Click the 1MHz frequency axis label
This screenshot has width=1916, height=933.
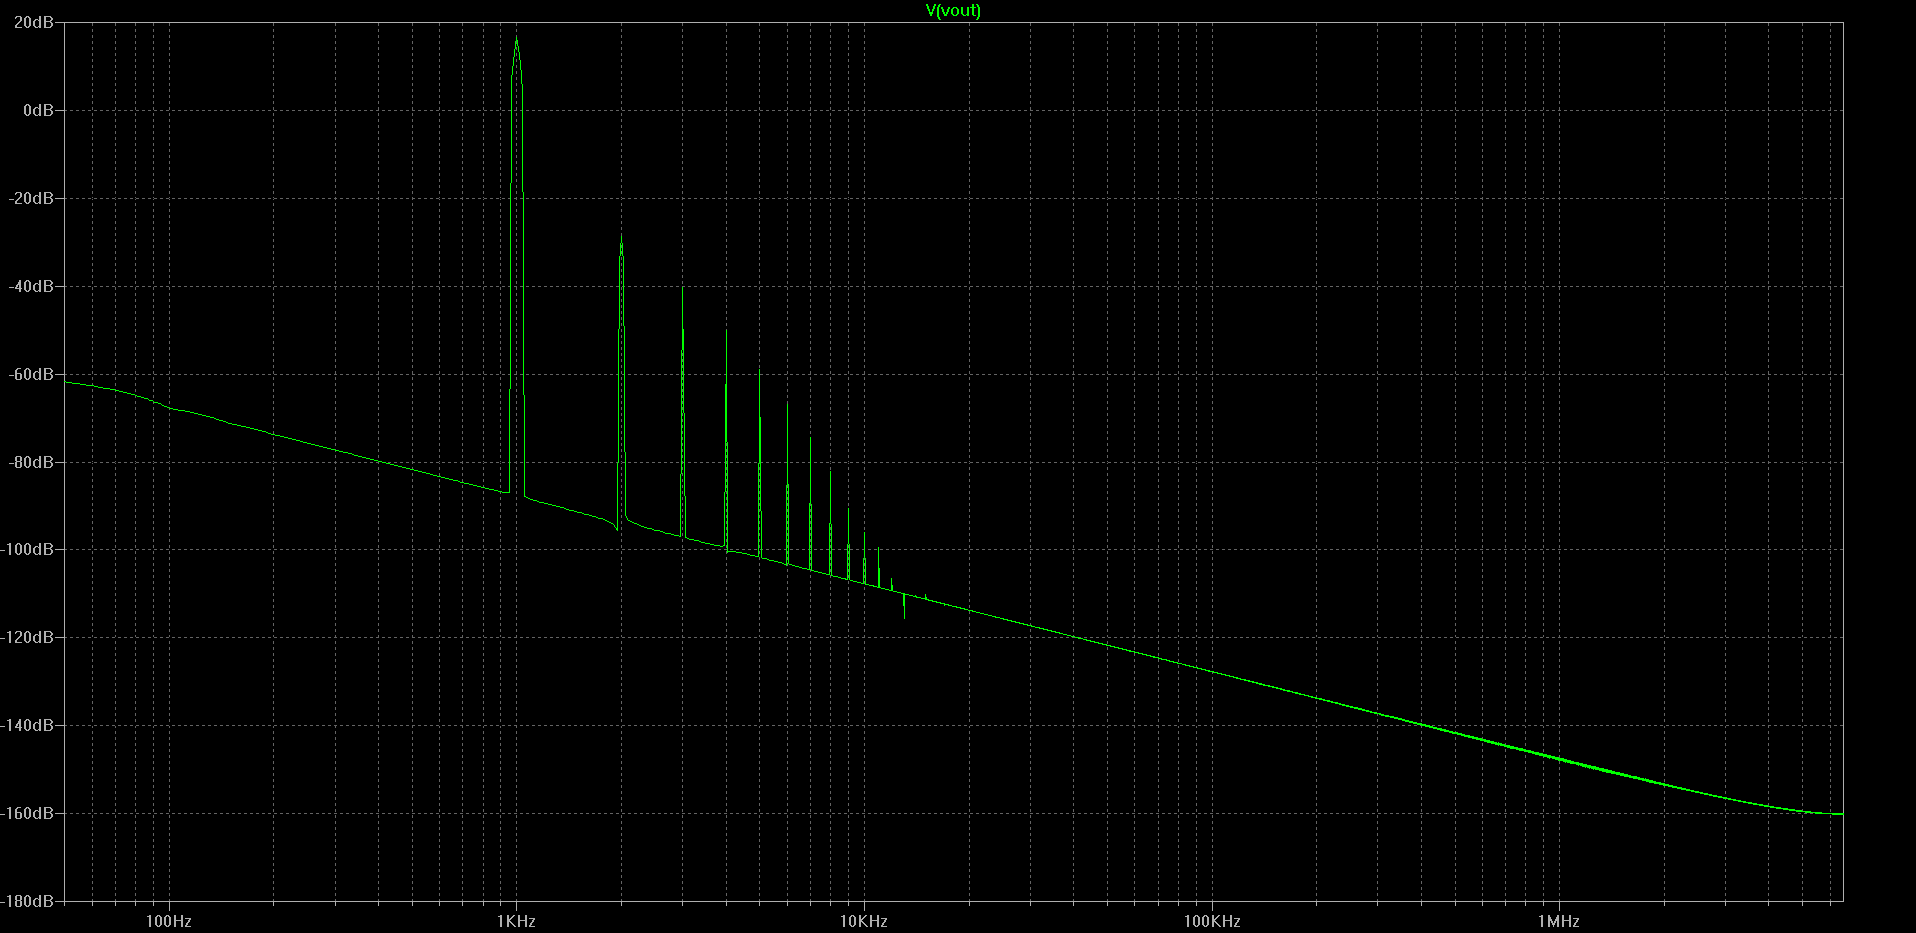point(1559,921)
